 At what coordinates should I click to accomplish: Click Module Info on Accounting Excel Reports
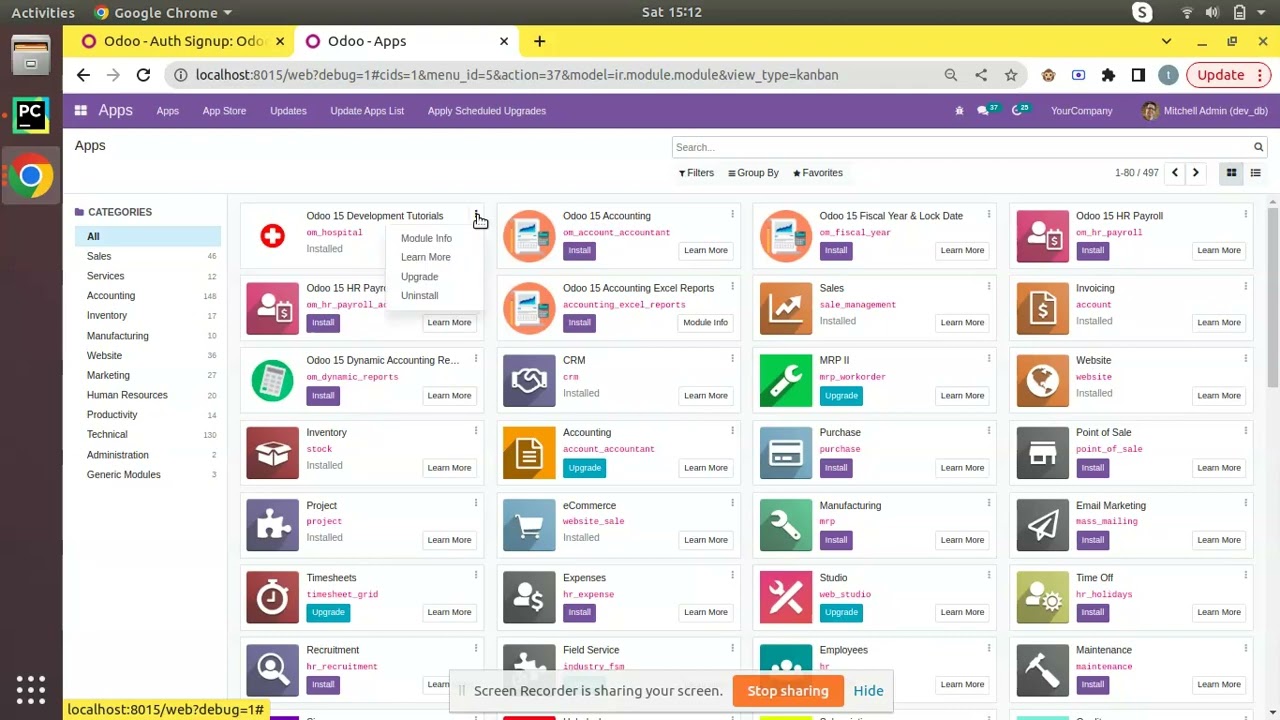(706, 322)
